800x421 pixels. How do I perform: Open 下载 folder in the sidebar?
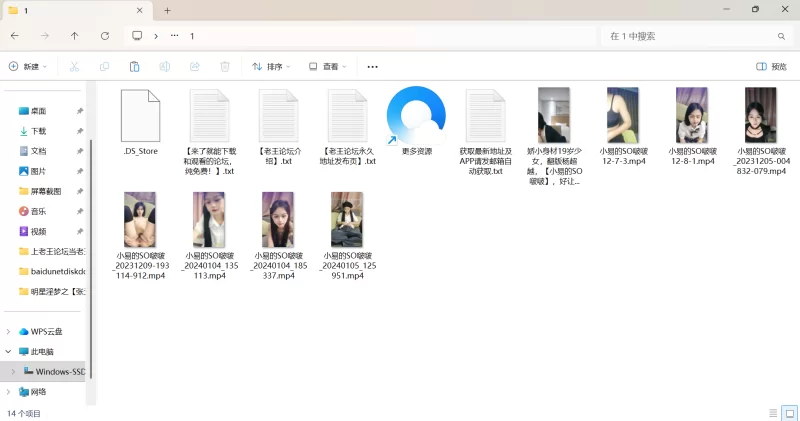pyautogui.click(x=38, y=131)
